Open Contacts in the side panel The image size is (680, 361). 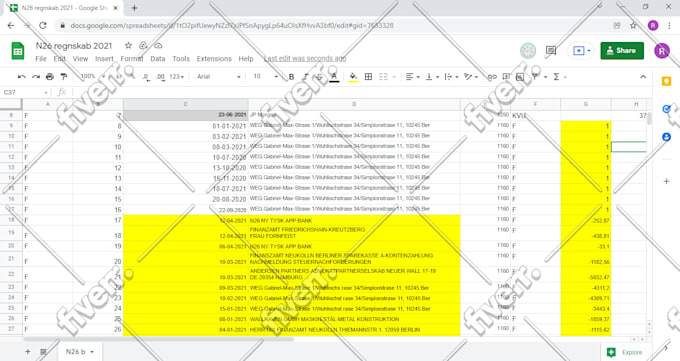click(x=667, y=137)
